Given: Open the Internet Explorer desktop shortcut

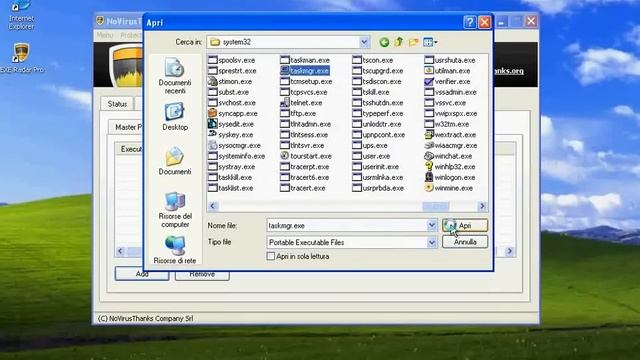Looking at the screenshot, I should (21, 16).
